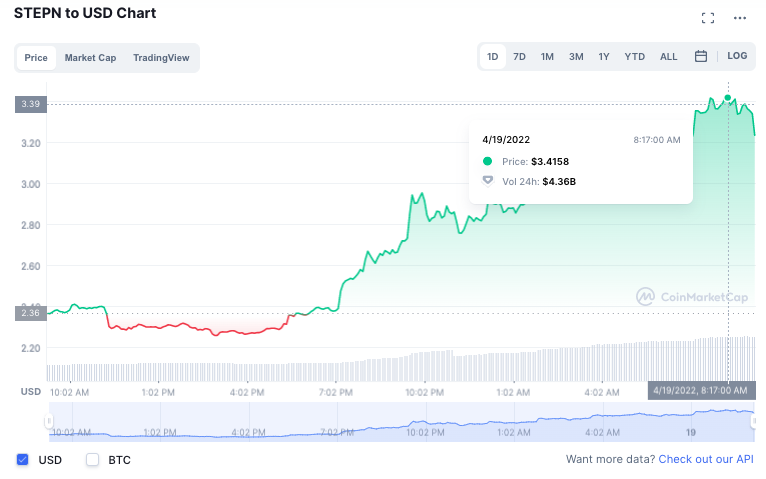The width and height of the screenshot is (766, 479).
Task: Click the $4.36B volume value in the tooltip
Action: 559,182
